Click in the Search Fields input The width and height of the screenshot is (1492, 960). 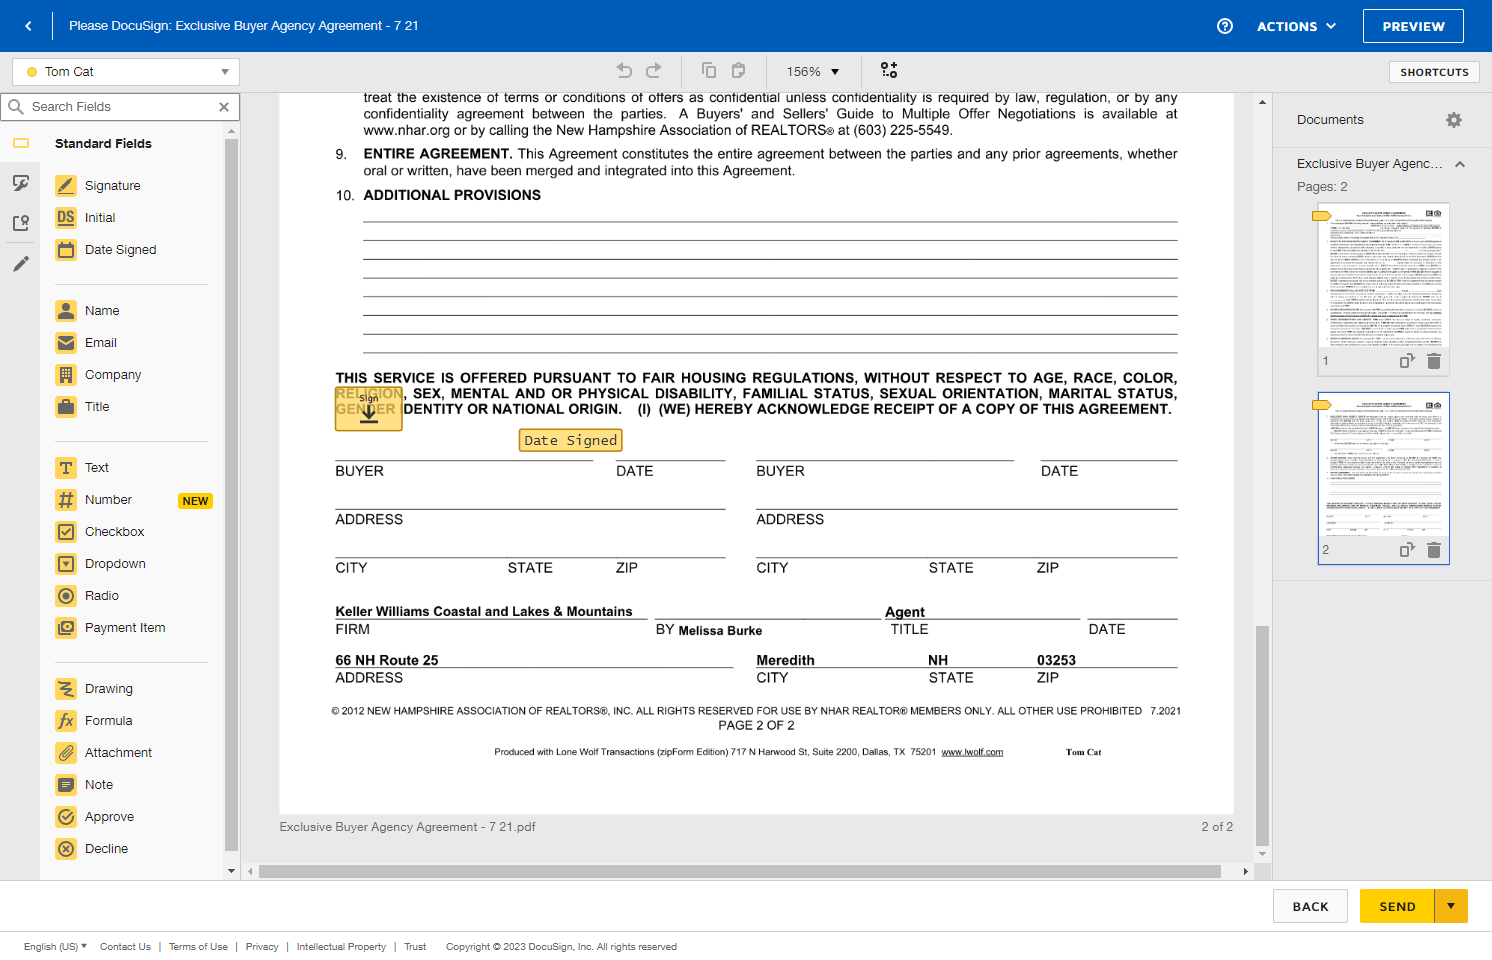point(120,107)
